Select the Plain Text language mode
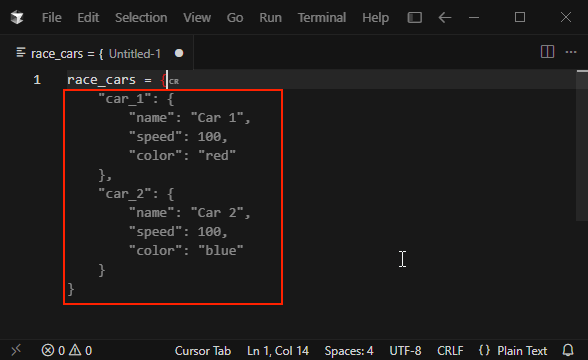588x360 pixels. point(522,351)
